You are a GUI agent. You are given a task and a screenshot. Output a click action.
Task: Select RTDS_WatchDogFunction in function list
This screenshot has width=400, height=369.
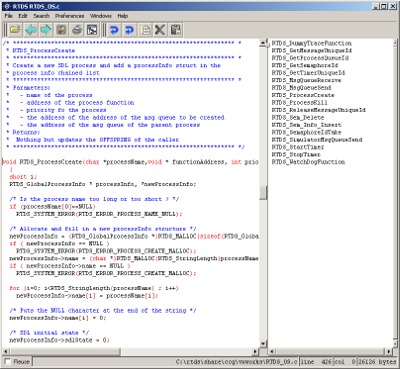[308, 162]
